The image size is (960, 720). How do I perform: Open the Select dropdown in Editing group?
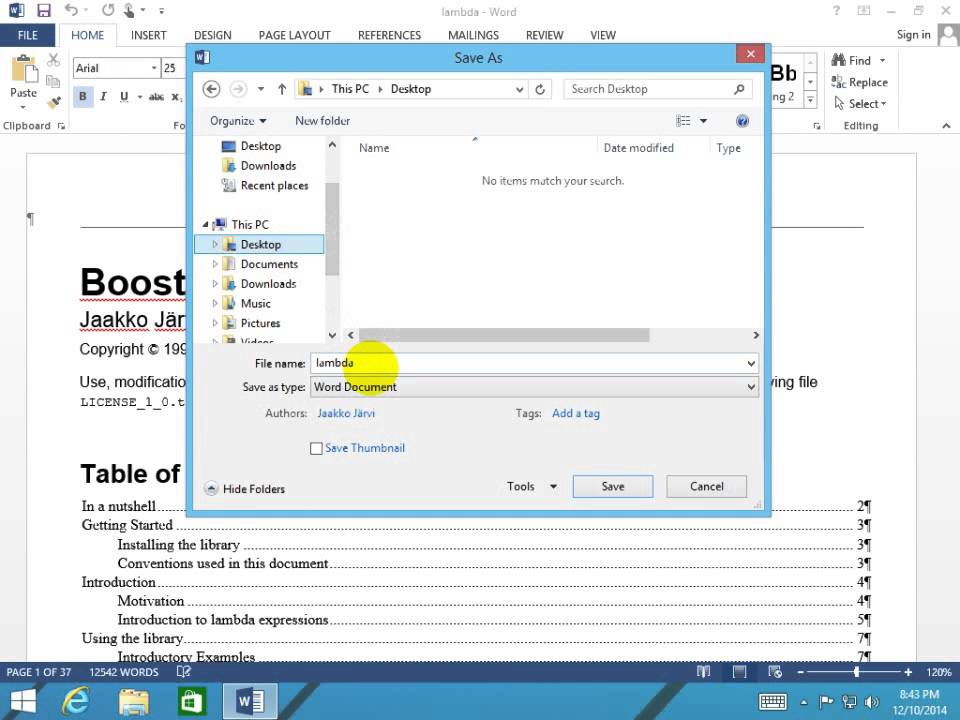pos(861,104)
